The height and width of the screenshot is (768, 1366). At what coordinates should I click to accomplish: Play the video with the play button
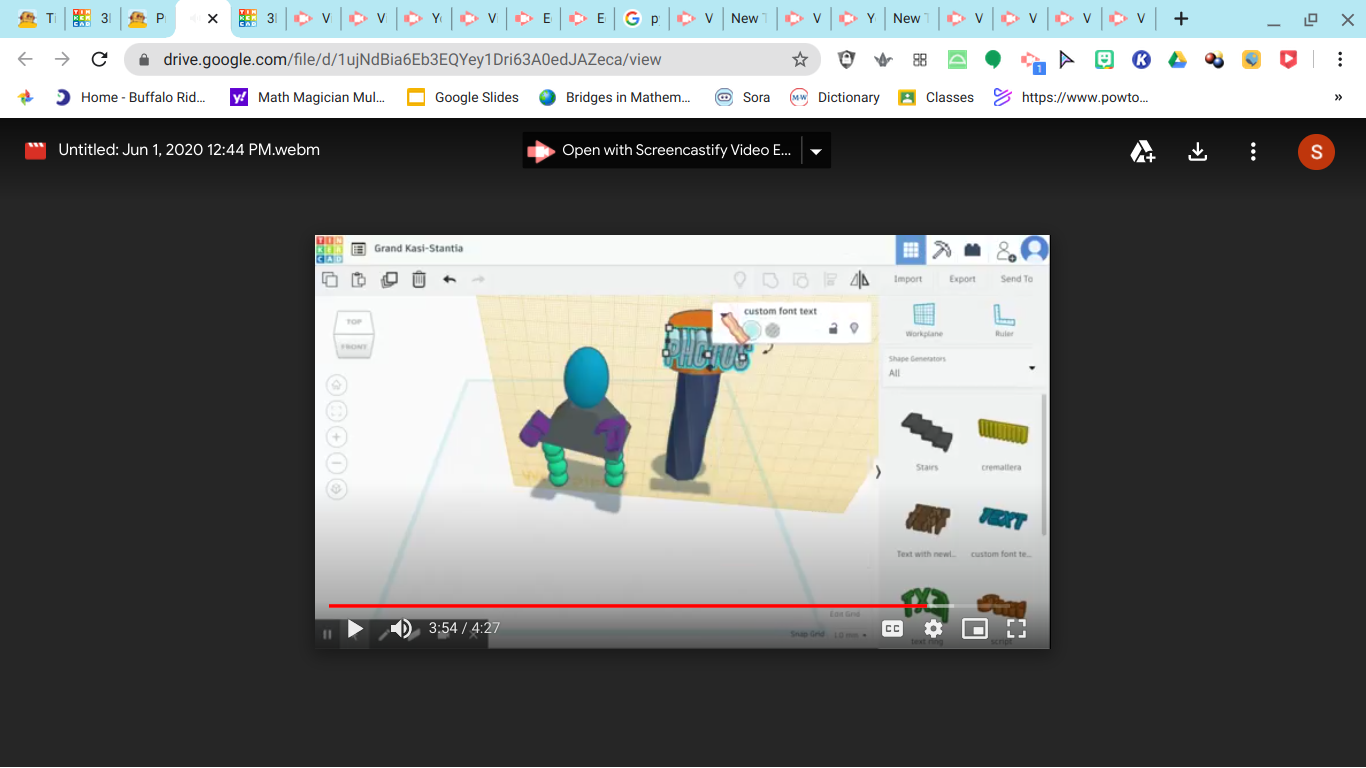pos(355,629)
